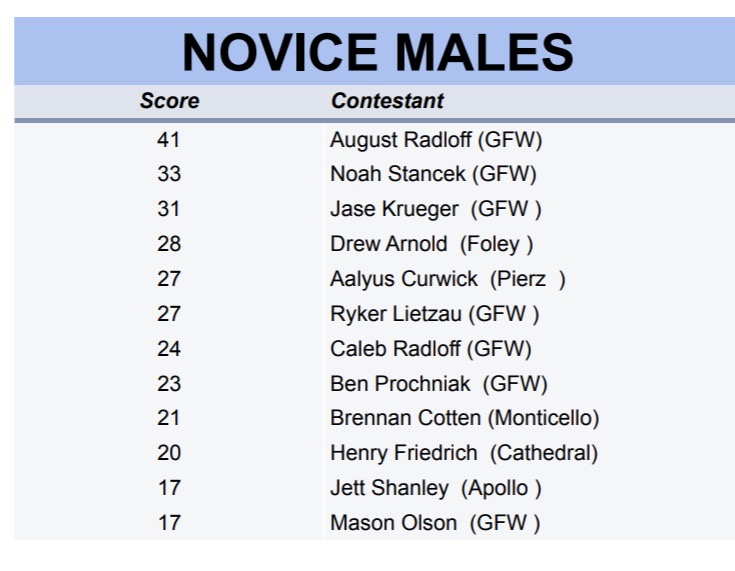This screenshot has height=571, width=735.
Task: Click the NOVICE MALES title header
Action: point(377,50)
